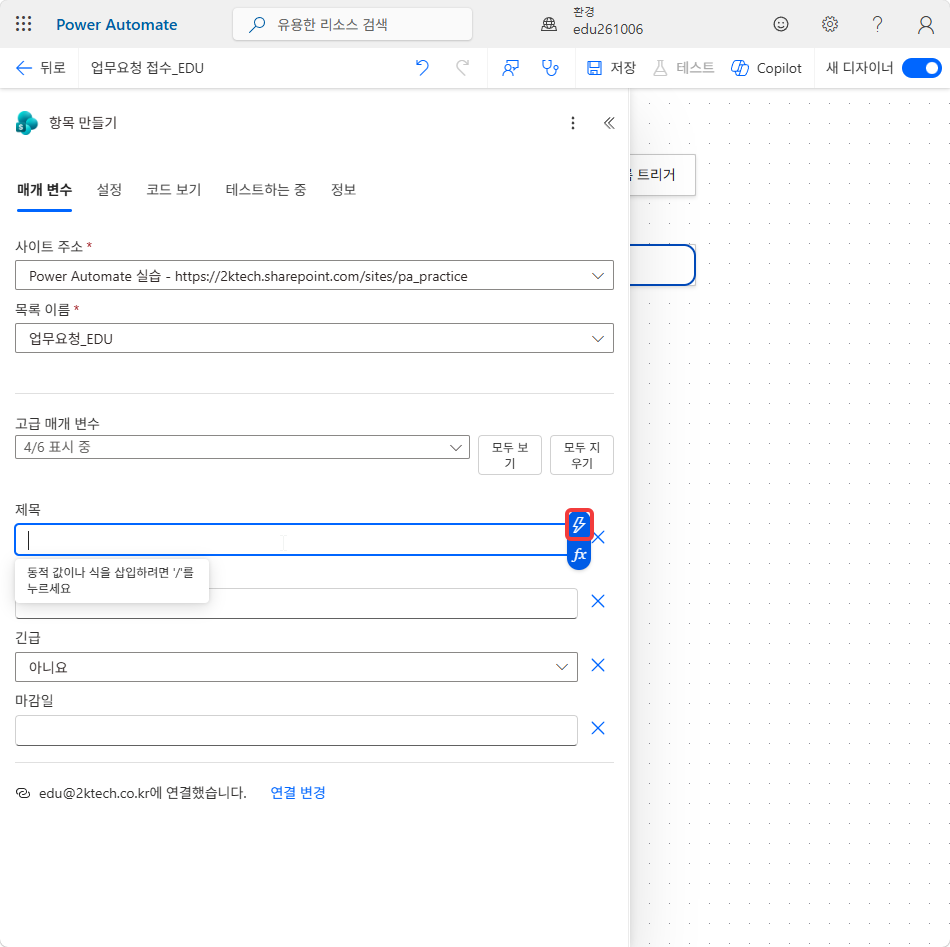Remove the 제목 parameter with X
This screenshot has height=947, width=950.
600,537
